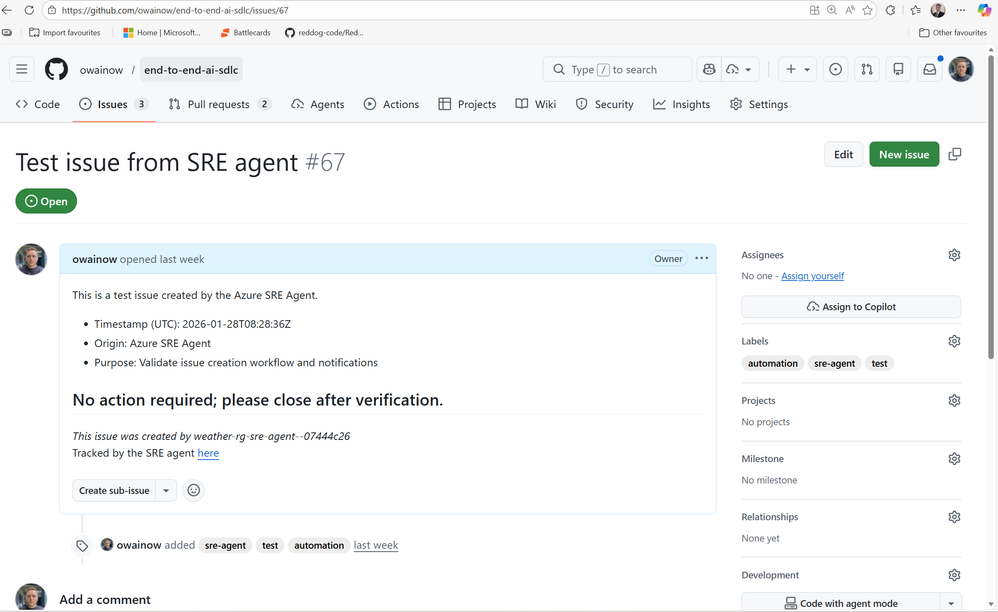
Task: Open the Labels gear settings
Action: 954,341
